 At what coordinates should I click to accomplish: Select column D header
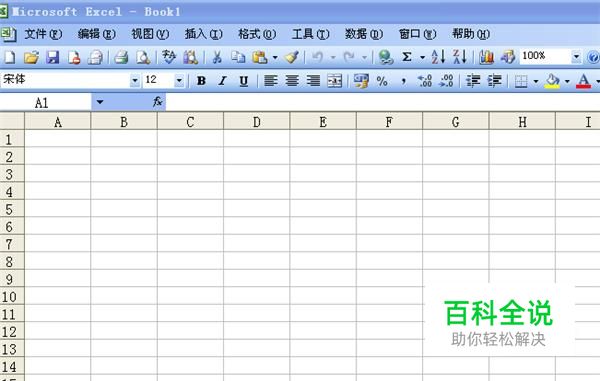click(x=257, y=122)
